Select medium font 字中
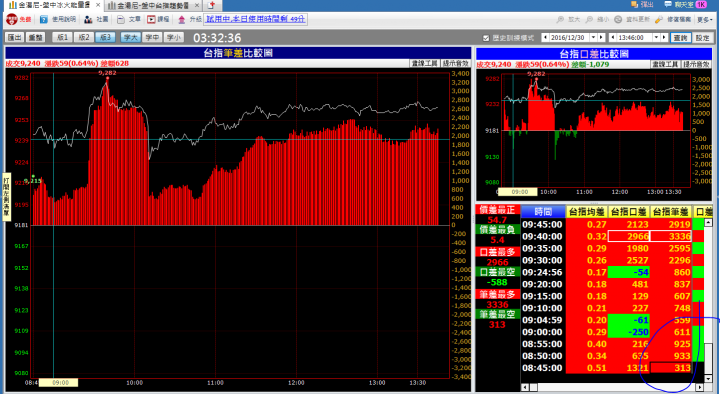This screenshot has width=720, height=394. [152, 38]
